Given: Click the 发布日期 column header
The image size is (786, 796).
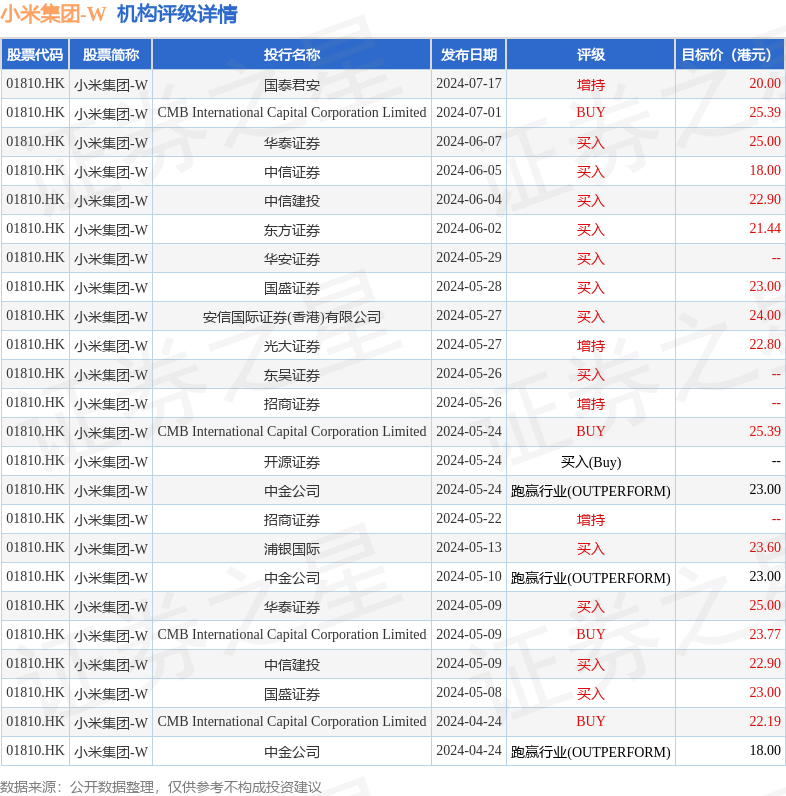Looking at the screenshot, I should [x=469, y=54].
